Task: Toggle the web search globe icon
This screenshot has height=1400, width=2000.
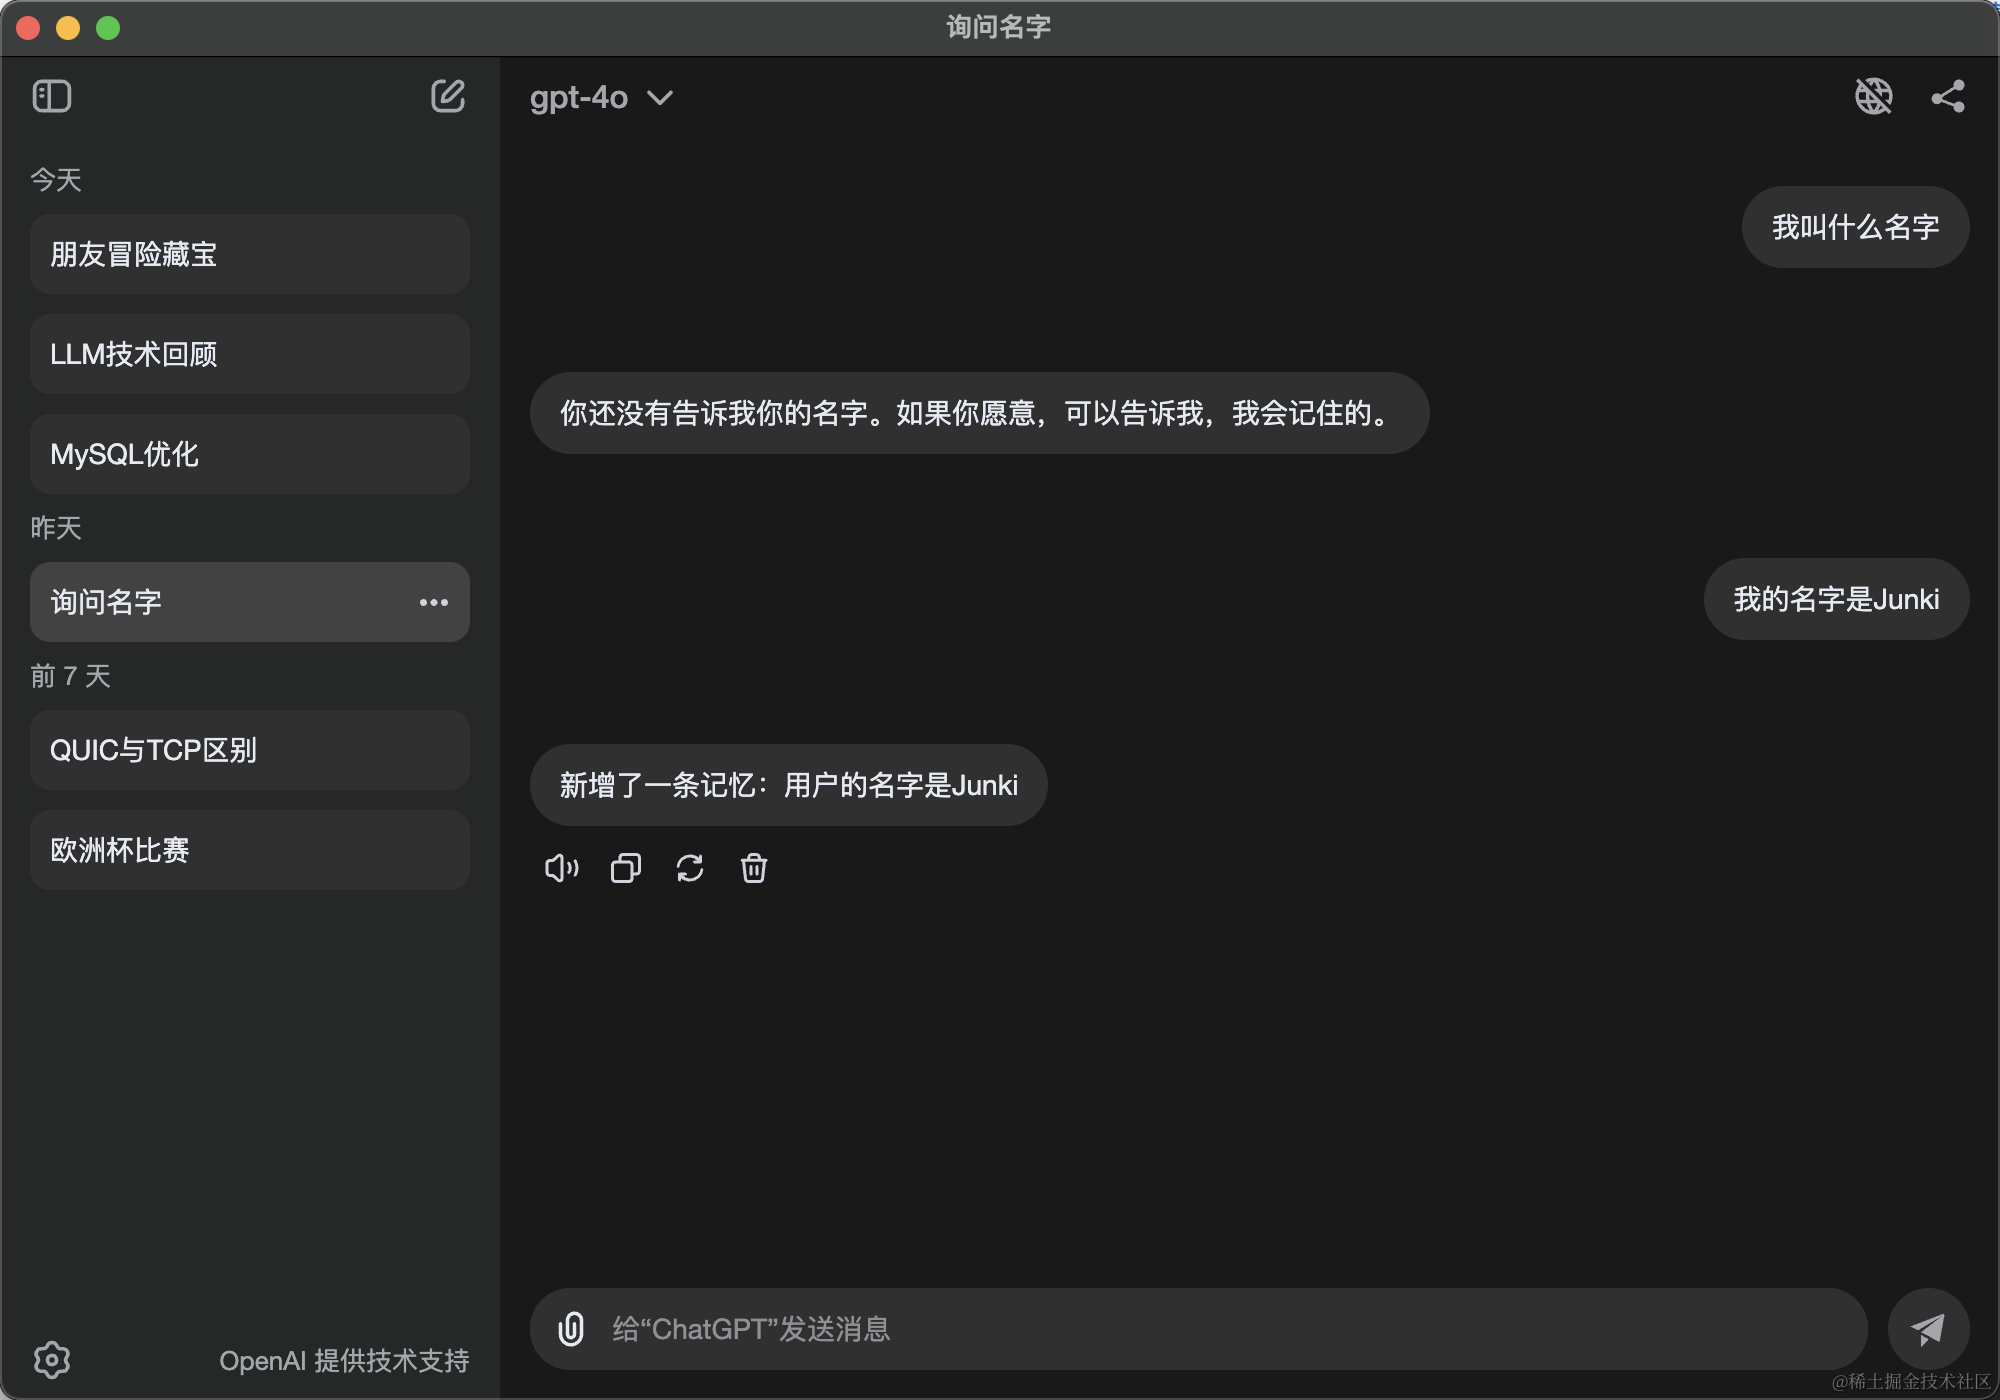Action: pos(1873,96)
